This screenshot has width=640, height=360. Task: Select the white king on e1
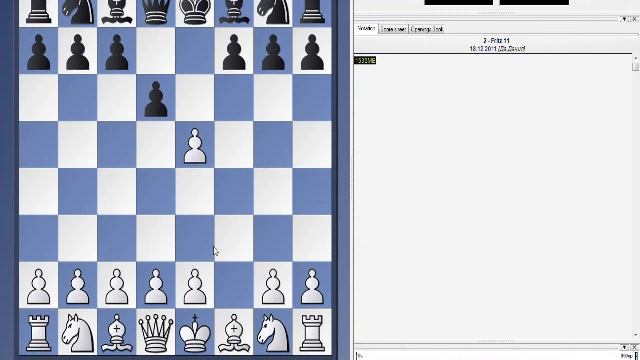[x=195, y=332]
